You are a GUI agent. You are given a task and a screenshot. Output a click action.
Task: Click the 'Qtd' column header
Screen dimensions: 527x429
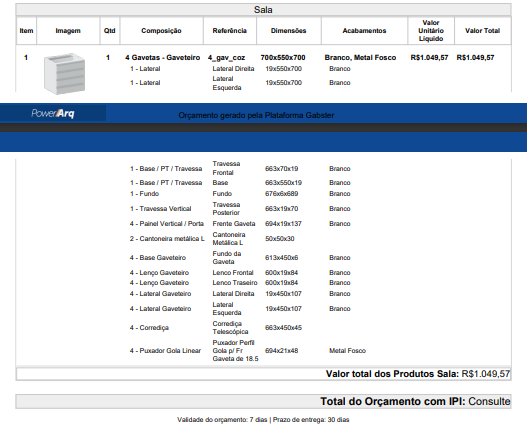tap(110, 31)
